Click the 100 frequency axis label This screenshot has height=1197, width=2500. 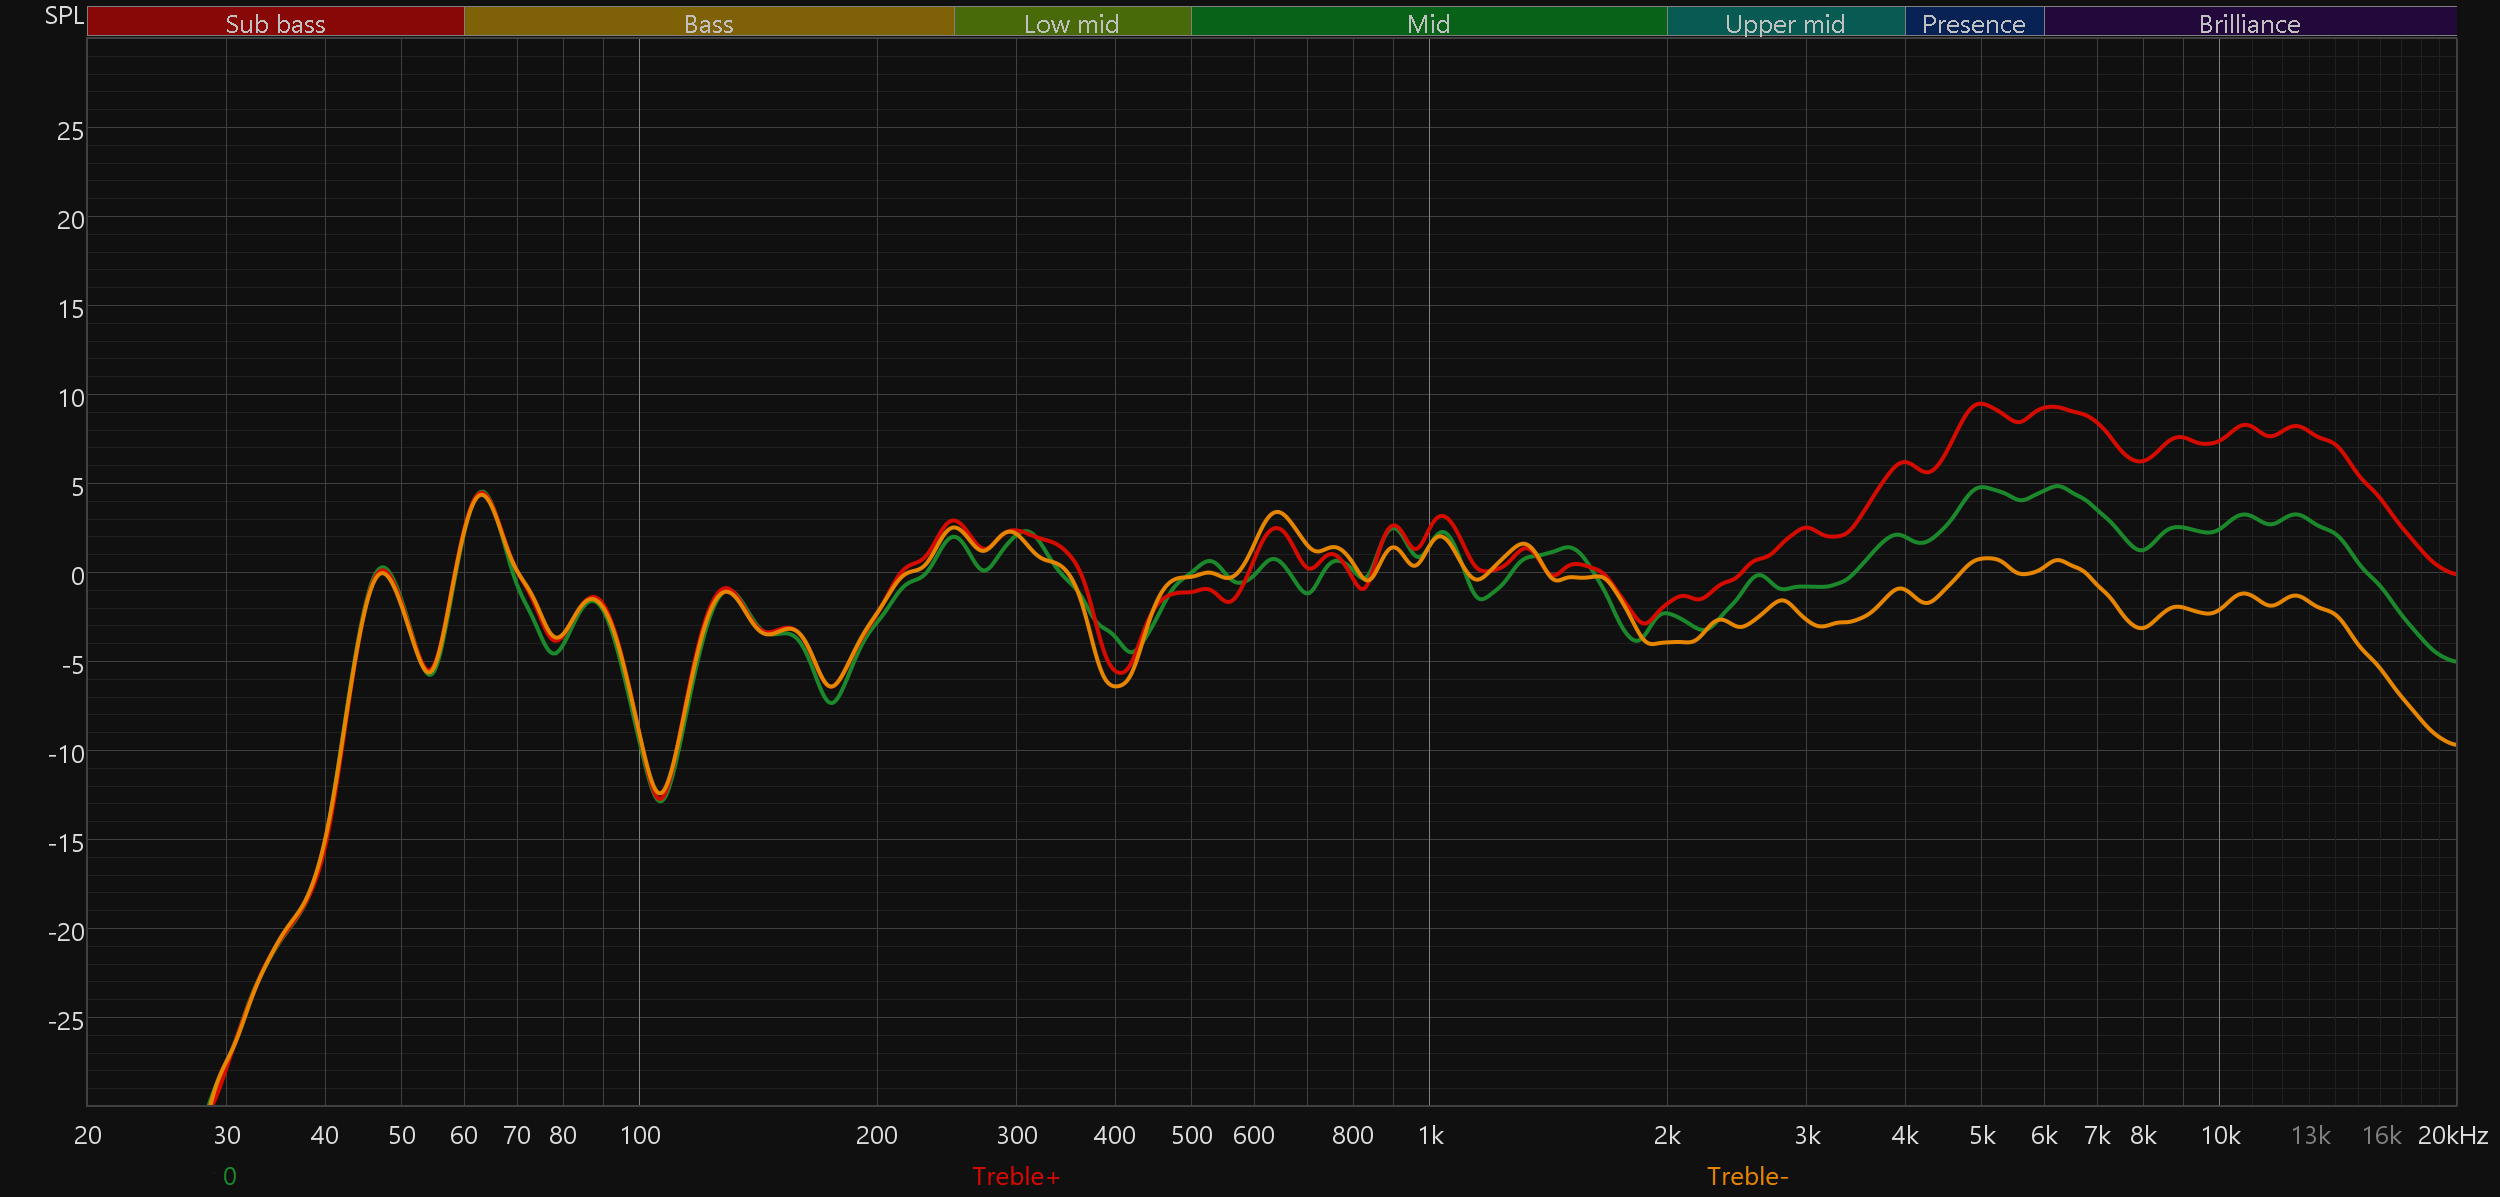pos(640,1135)
